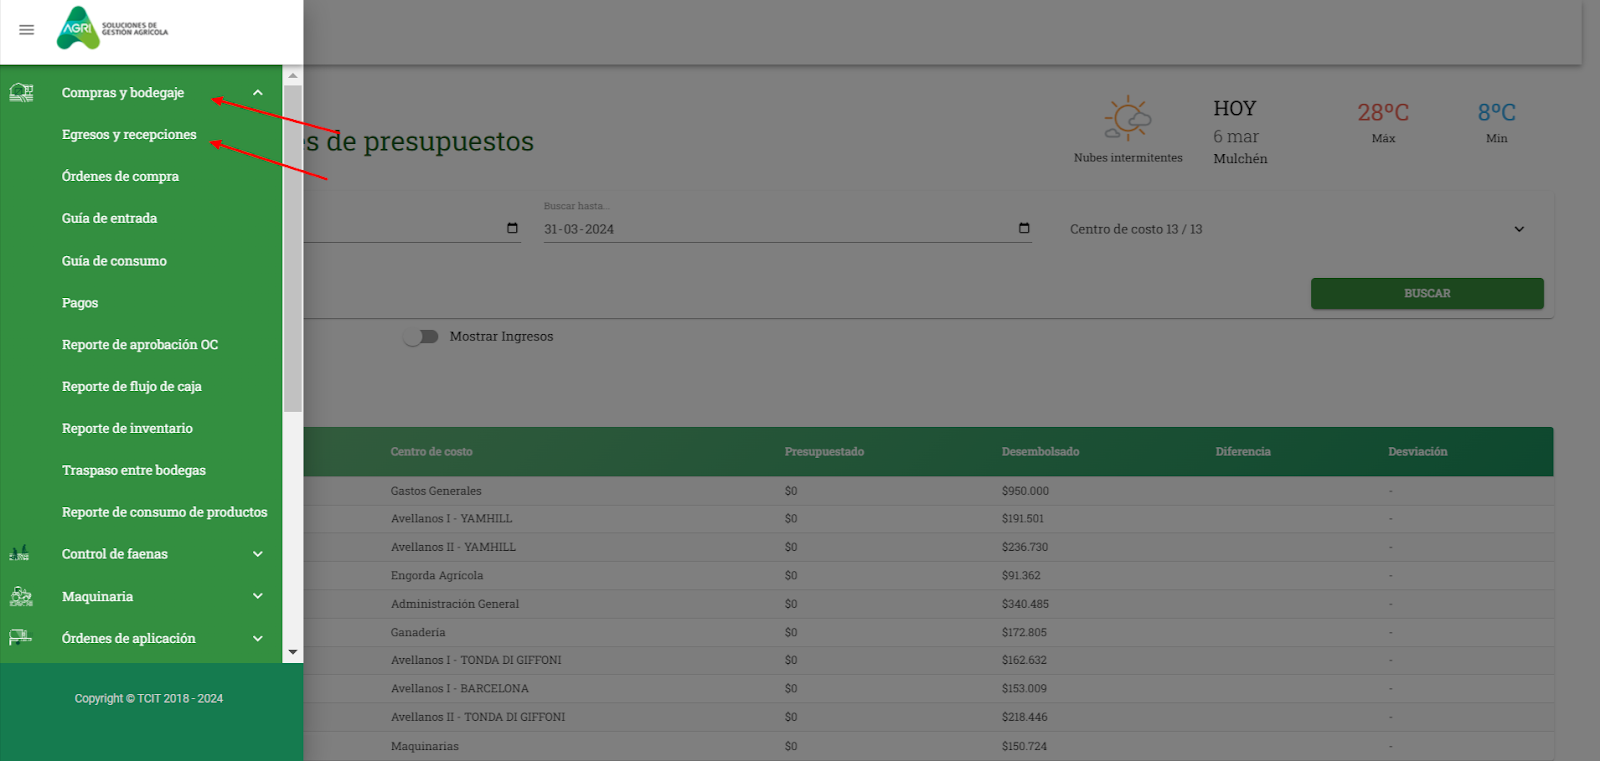
Task: Select Avellanos II - TONDA DI GIFFONI row
Action: (x=928, y=717)
